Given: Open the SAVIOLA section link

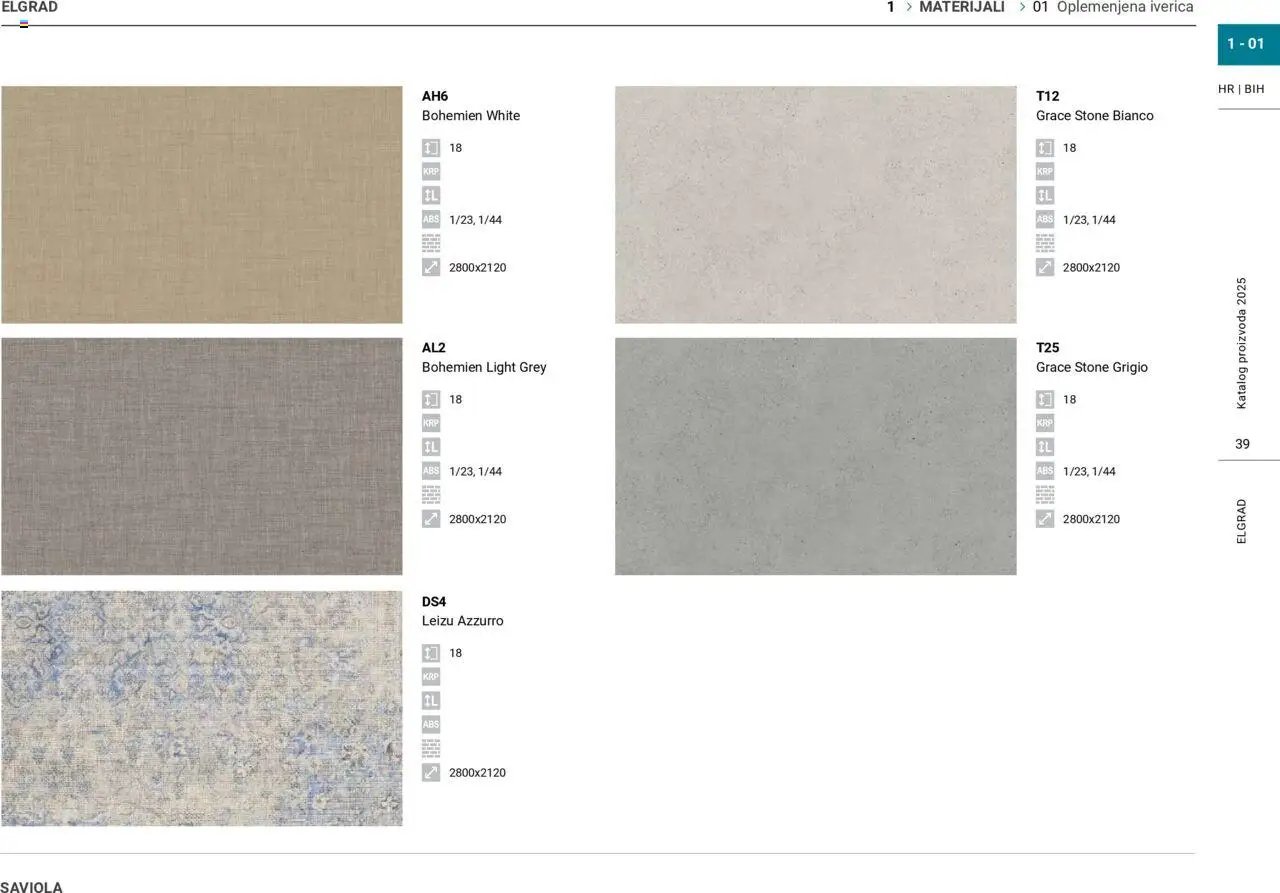Looking at the screenshot, I should click(31, 886).
